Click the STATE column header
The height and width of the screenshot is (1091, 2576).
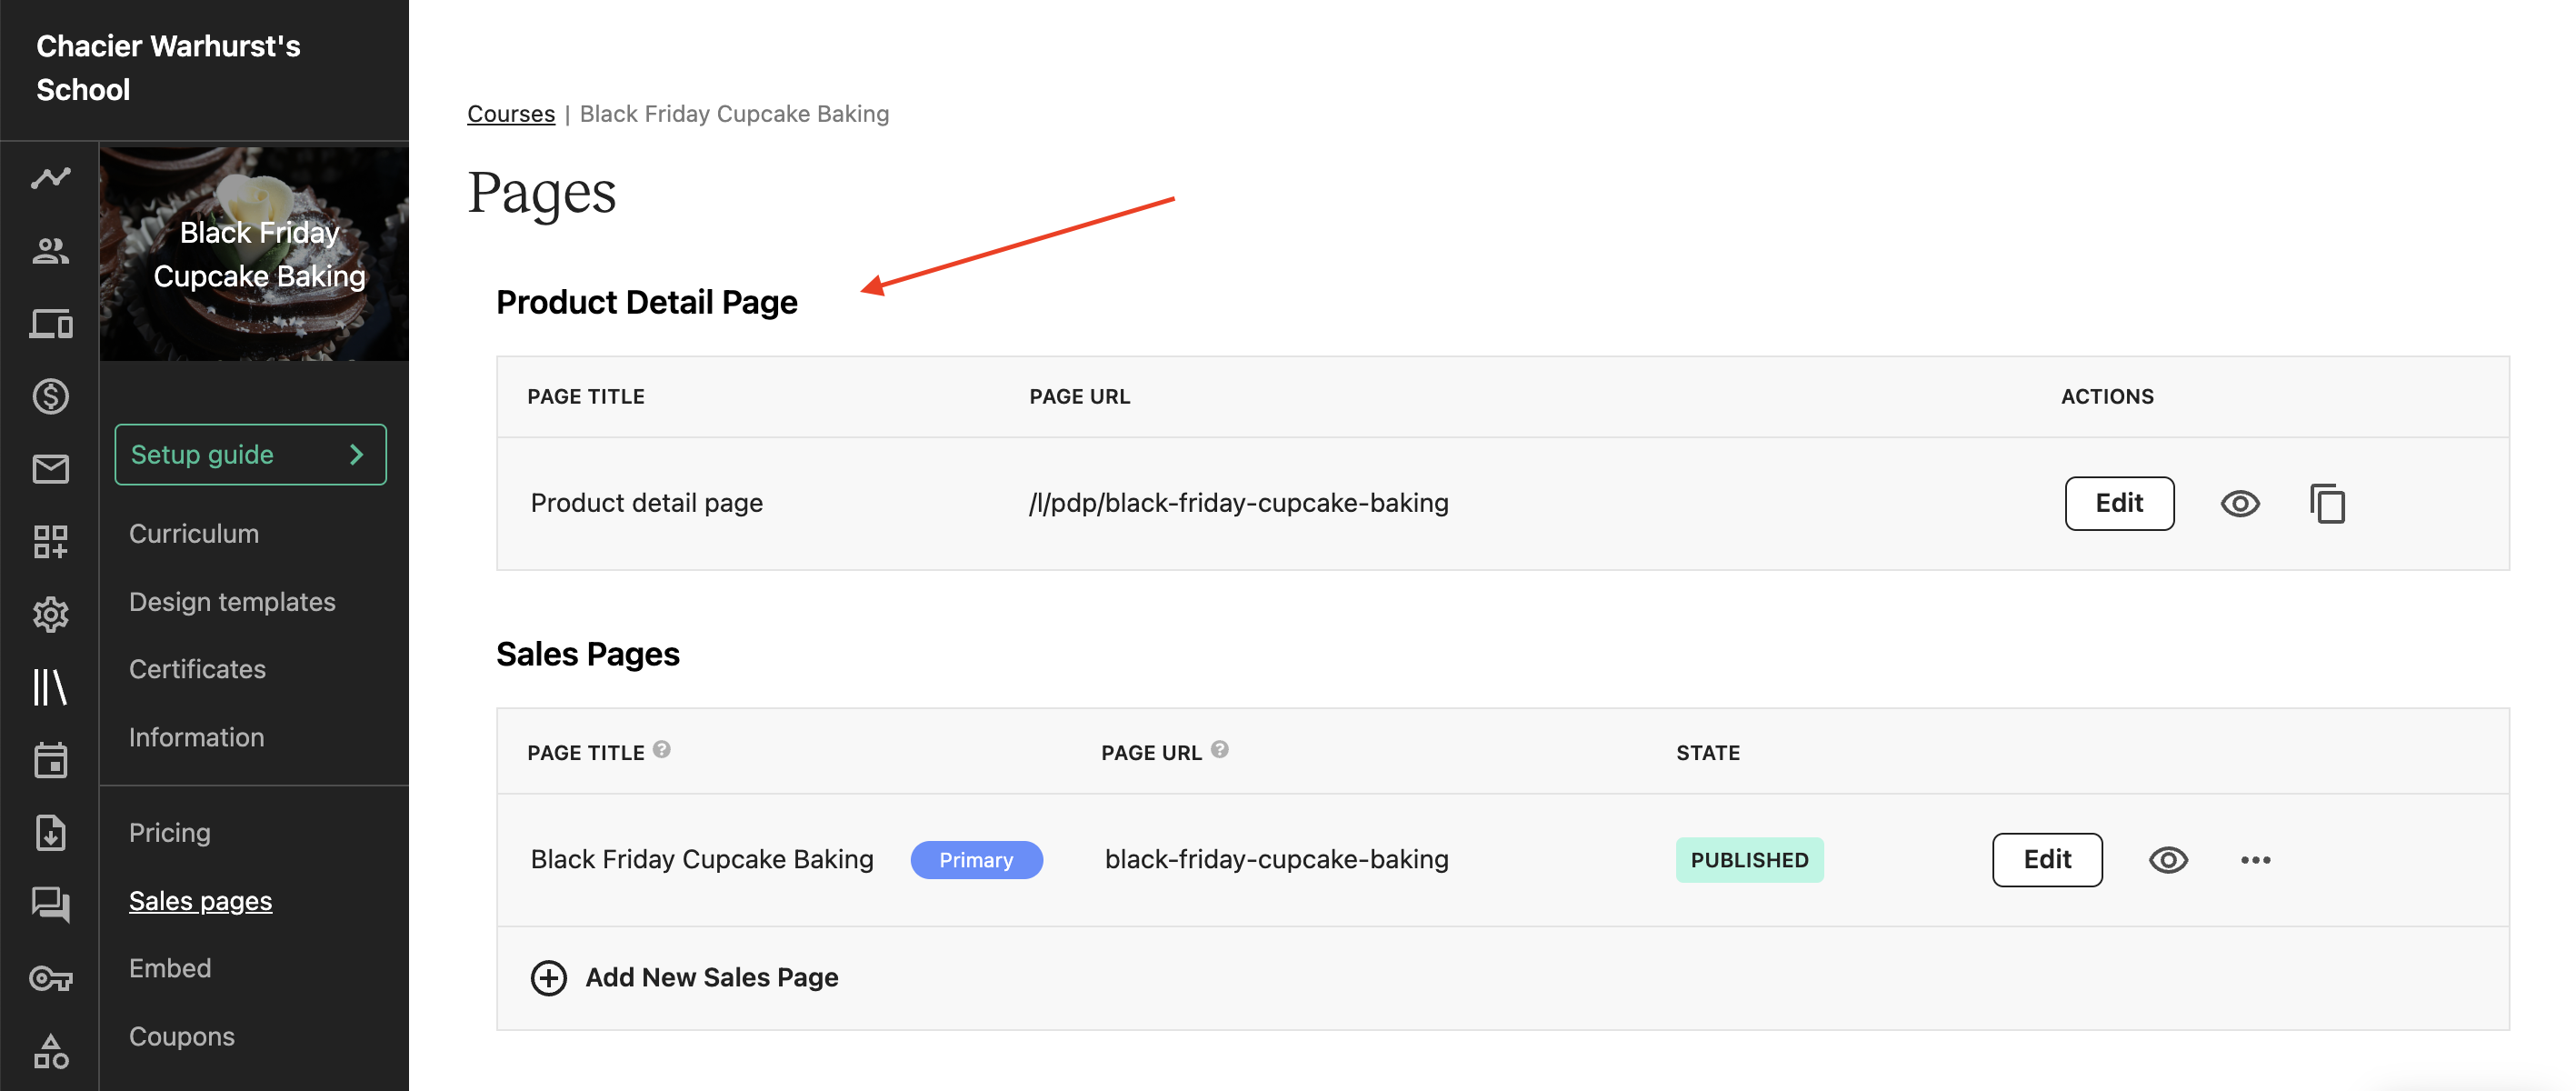(1708, 753)
